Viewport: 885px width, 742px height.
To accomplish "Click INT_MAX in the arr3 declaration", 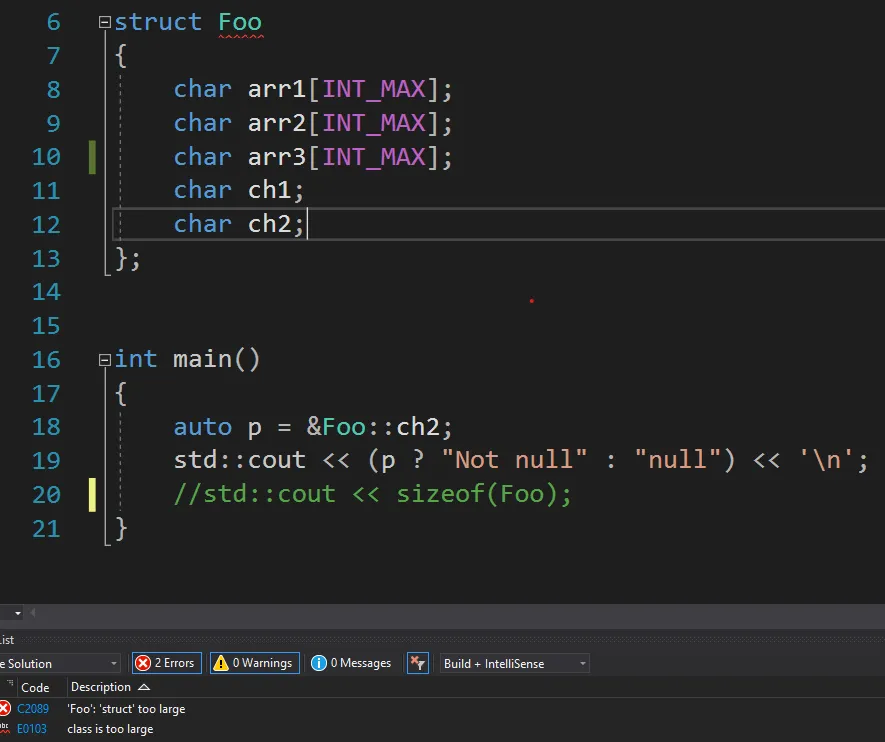I will pyautogui.click(x=374, y=157).
